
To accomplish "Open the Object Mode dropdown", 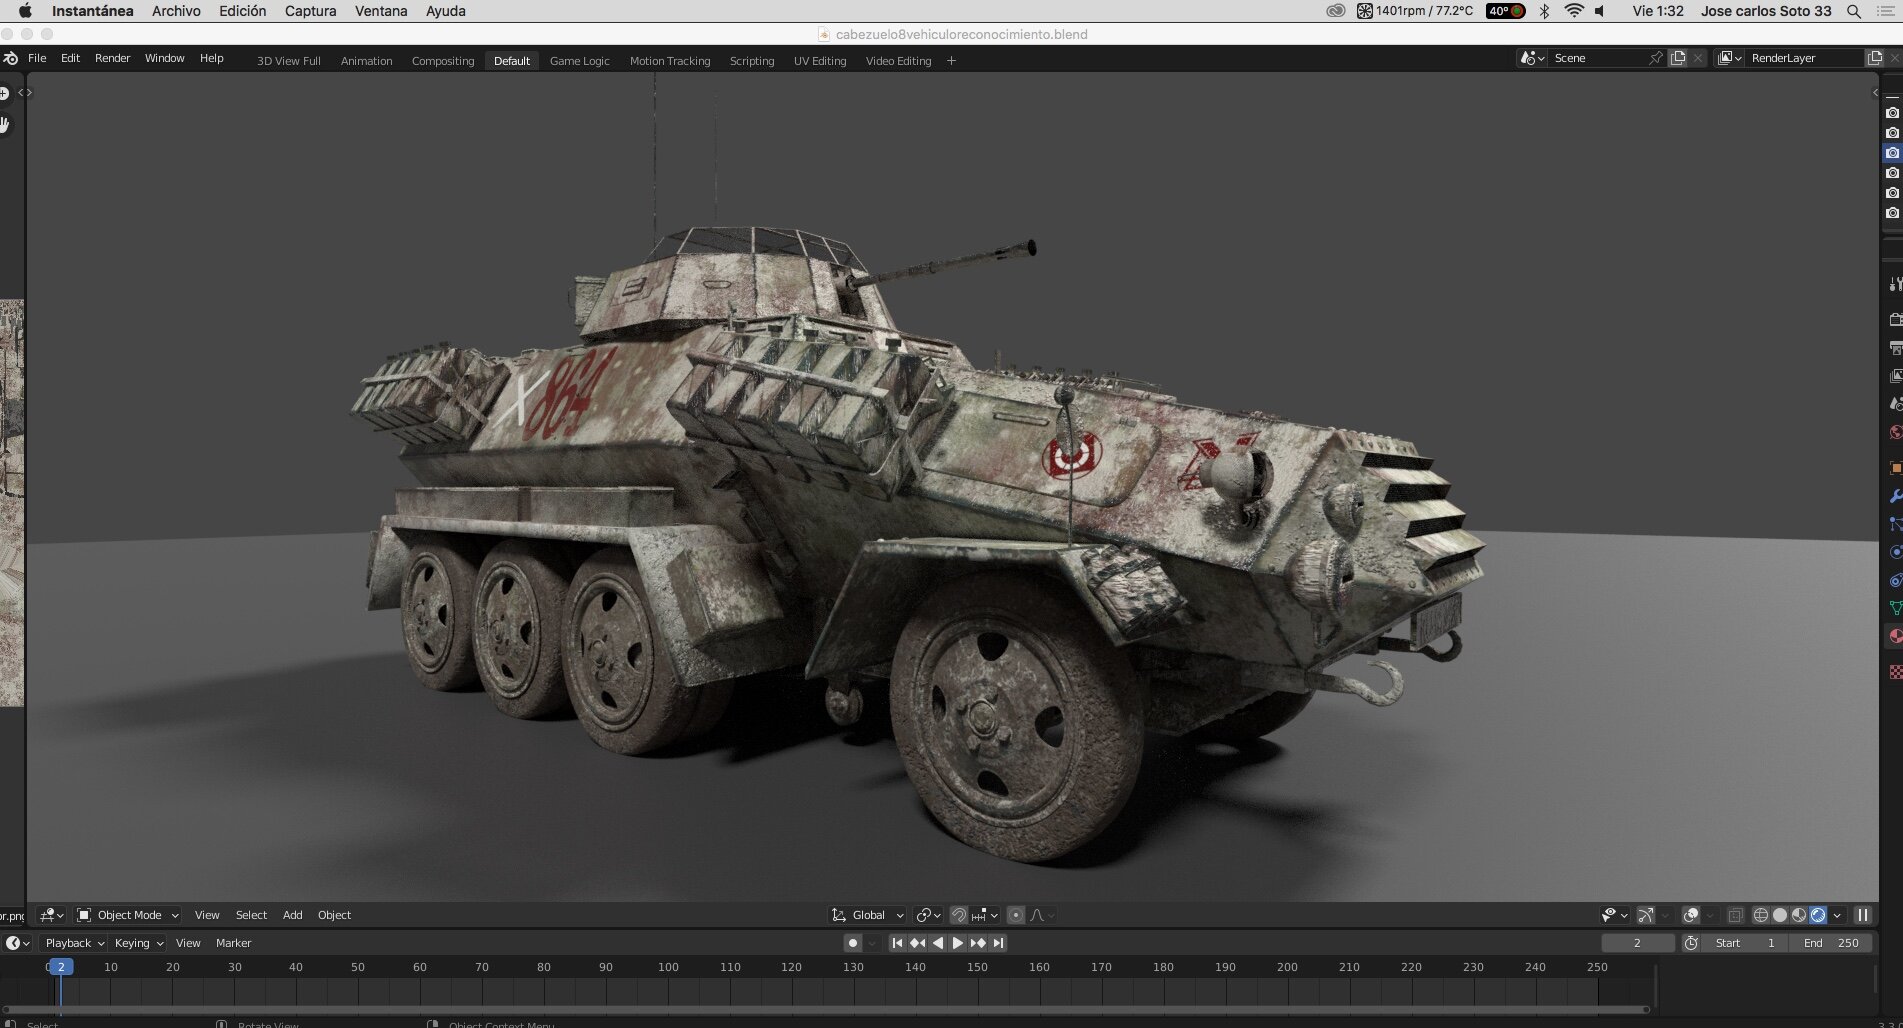I will 128,915.
